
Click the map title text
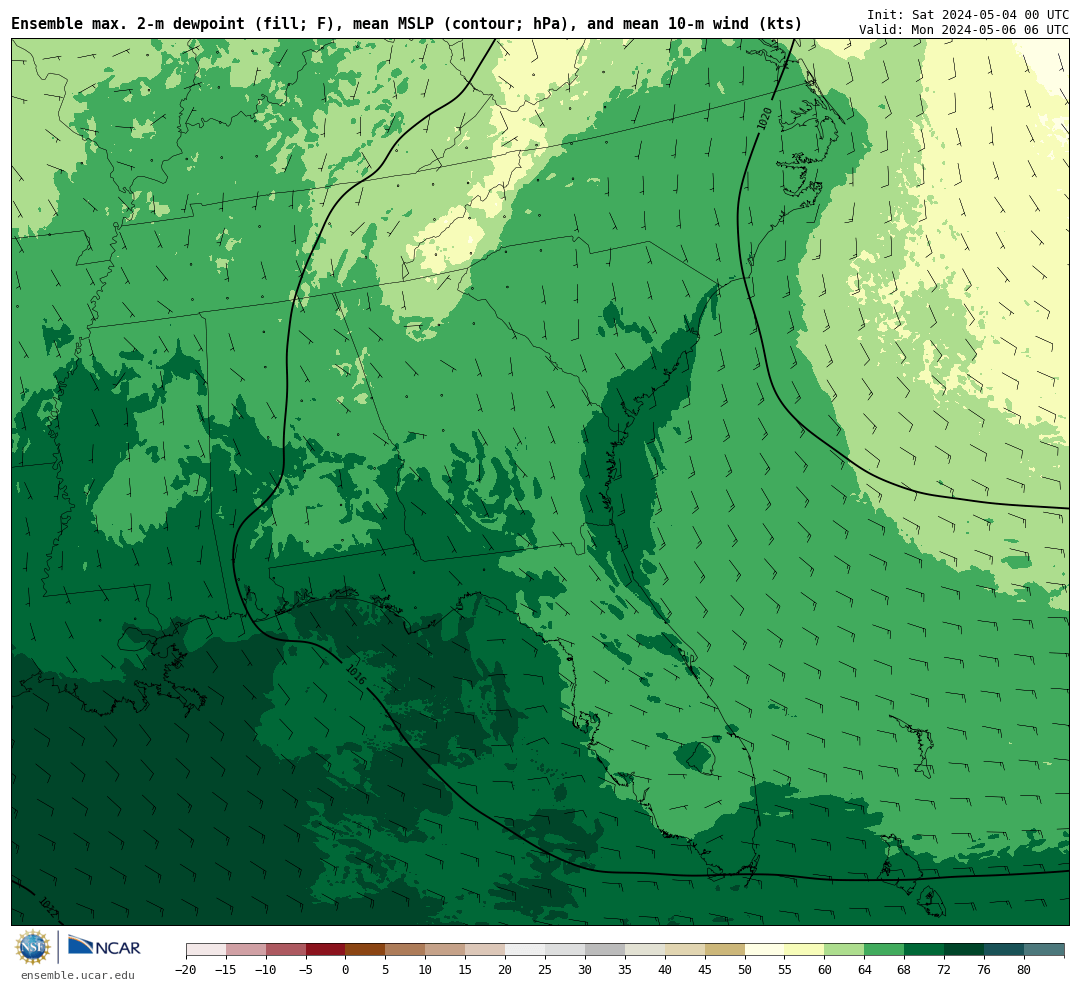click(x=406, y=24)
